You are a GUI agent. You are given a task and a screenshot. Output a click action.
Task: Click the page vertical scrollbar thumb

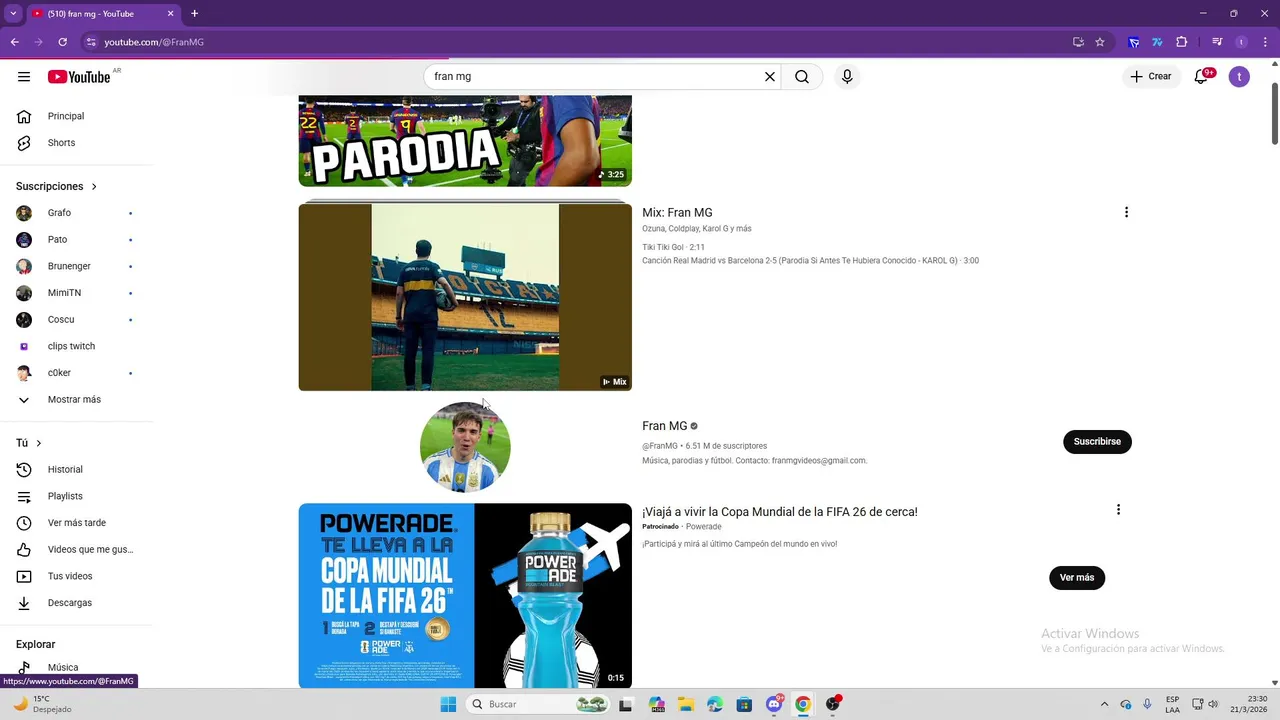[1274, 114]
